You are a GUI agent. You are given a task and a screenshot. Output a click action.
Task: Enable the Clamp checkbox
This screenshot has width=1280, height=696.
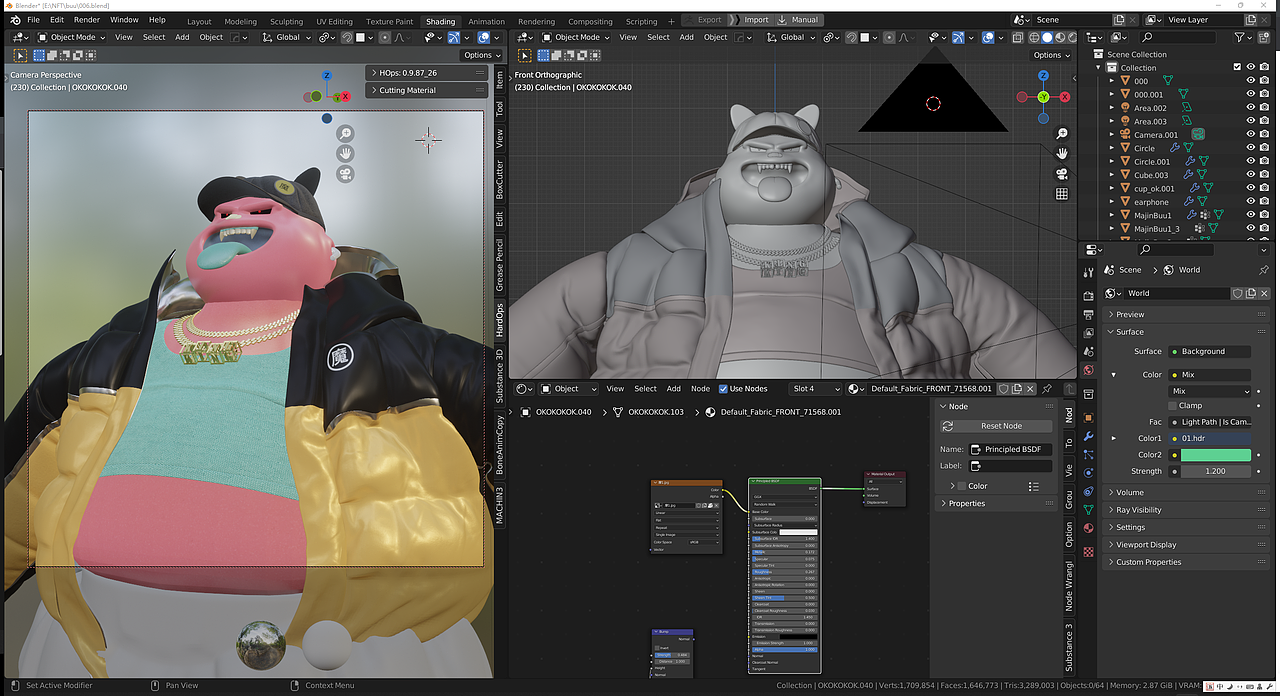point(1173,405)
